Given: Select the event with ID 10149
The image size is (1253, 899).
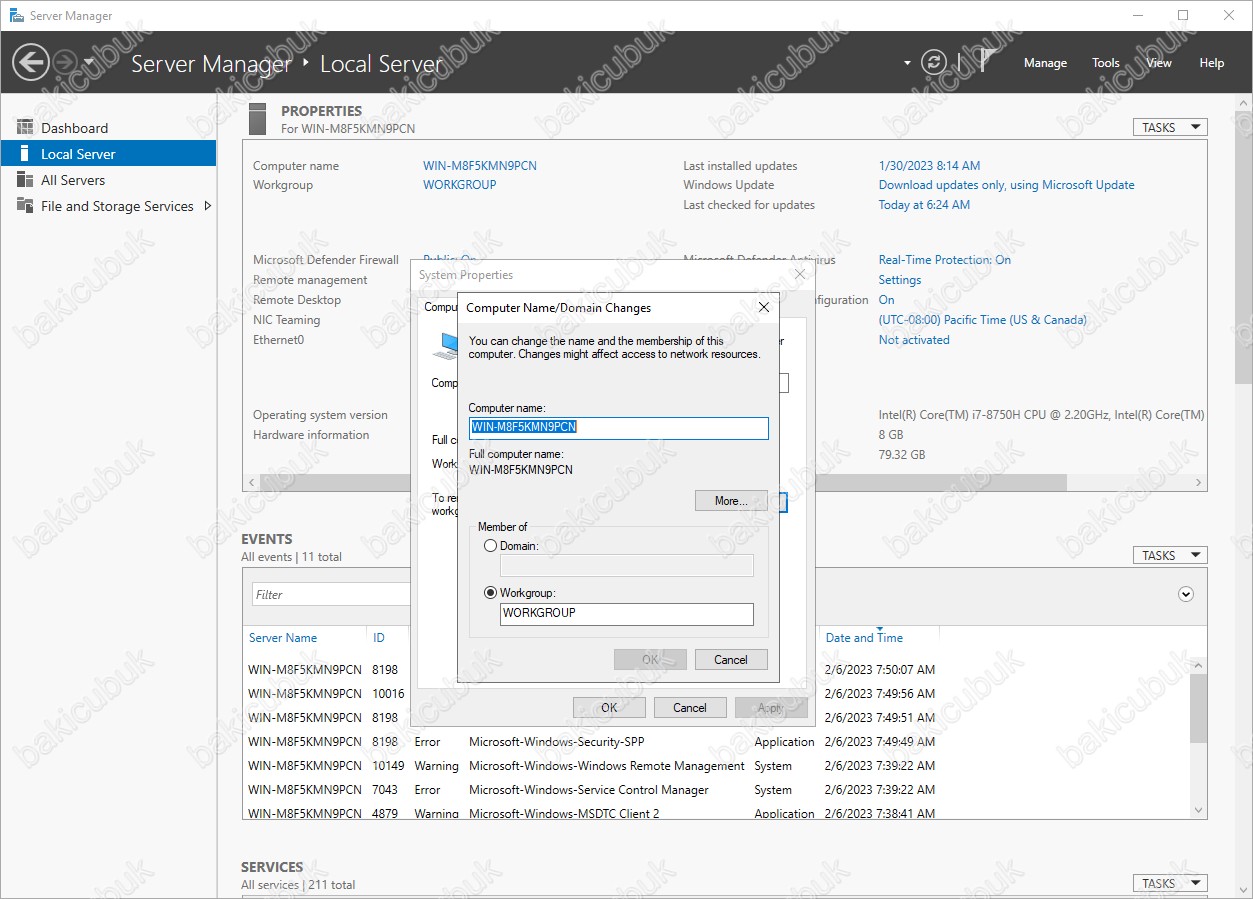Looking at the screenshot, I should point(388,766).
